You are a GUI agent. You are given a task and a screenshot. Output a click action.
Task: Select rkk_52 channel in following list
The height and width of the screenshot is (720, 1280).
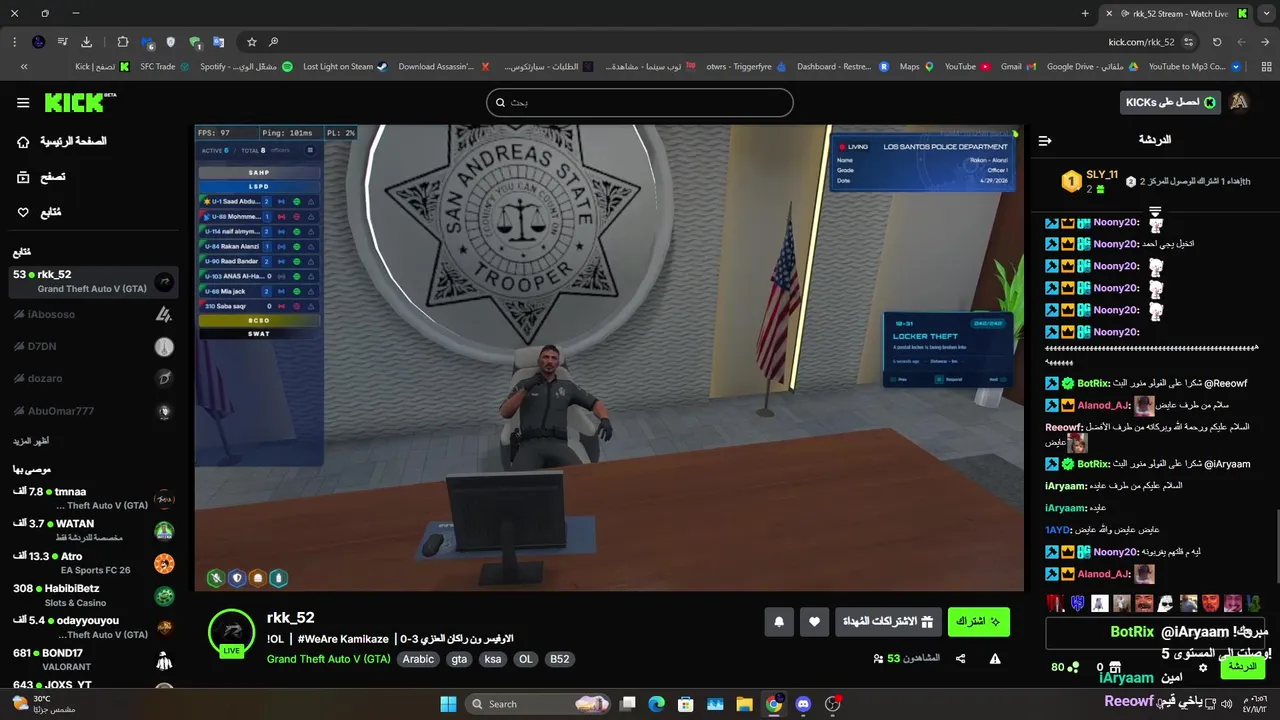94,281
